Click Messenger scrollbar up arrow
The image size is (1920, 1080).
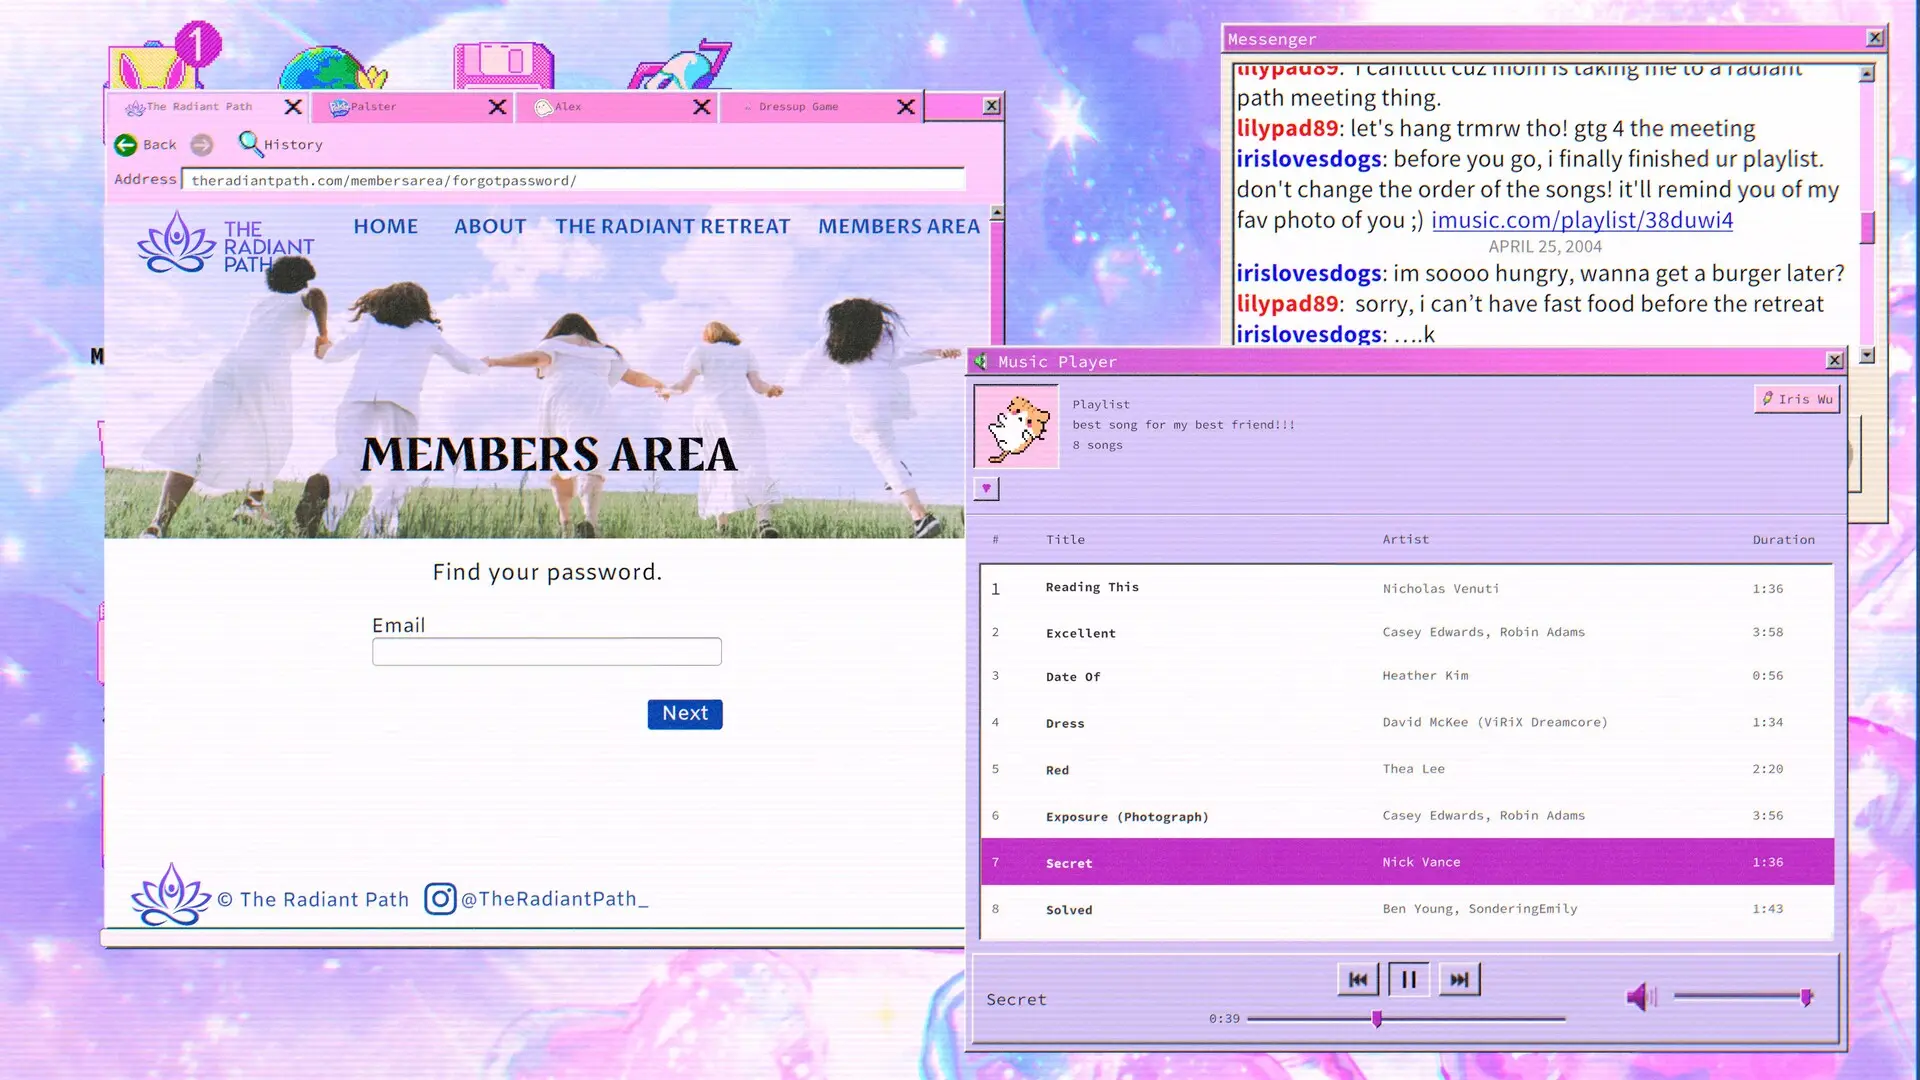(1867, 73)
